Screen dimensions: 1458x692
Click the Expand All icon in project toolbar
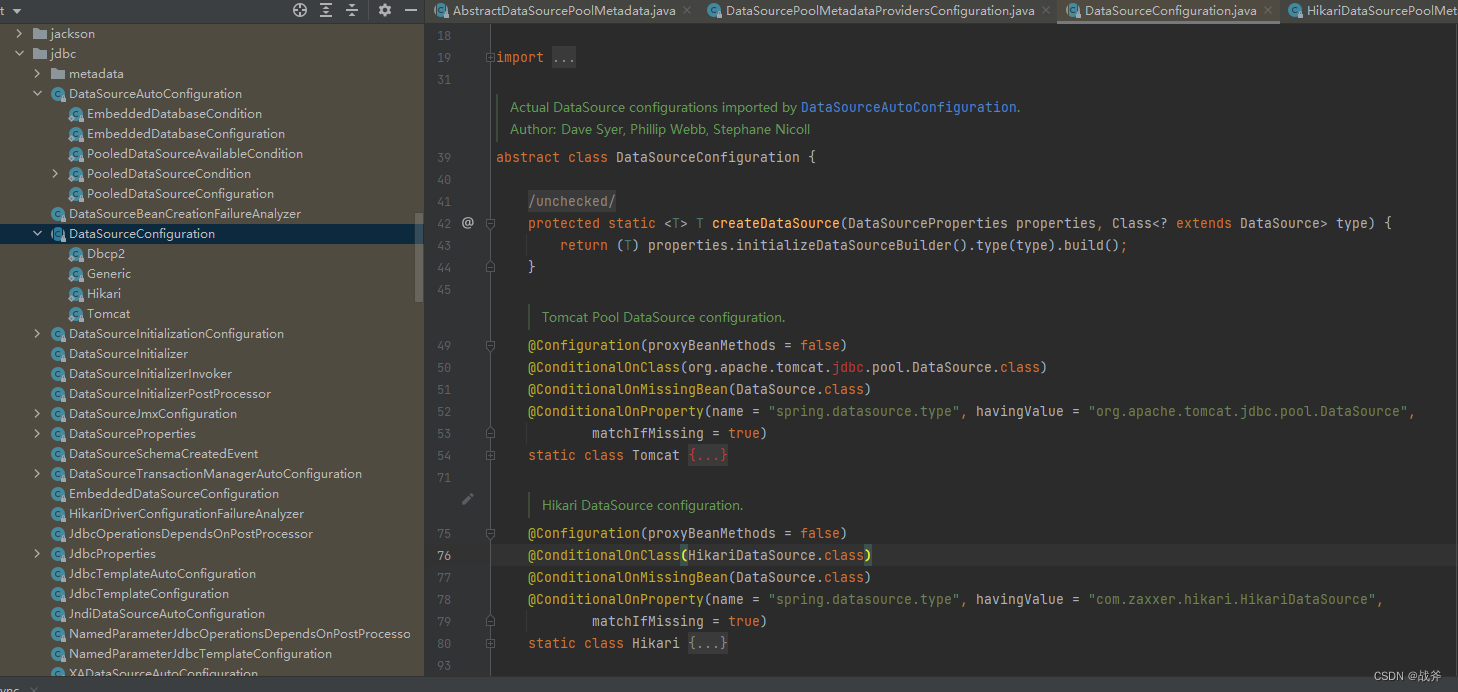(326, 10)
